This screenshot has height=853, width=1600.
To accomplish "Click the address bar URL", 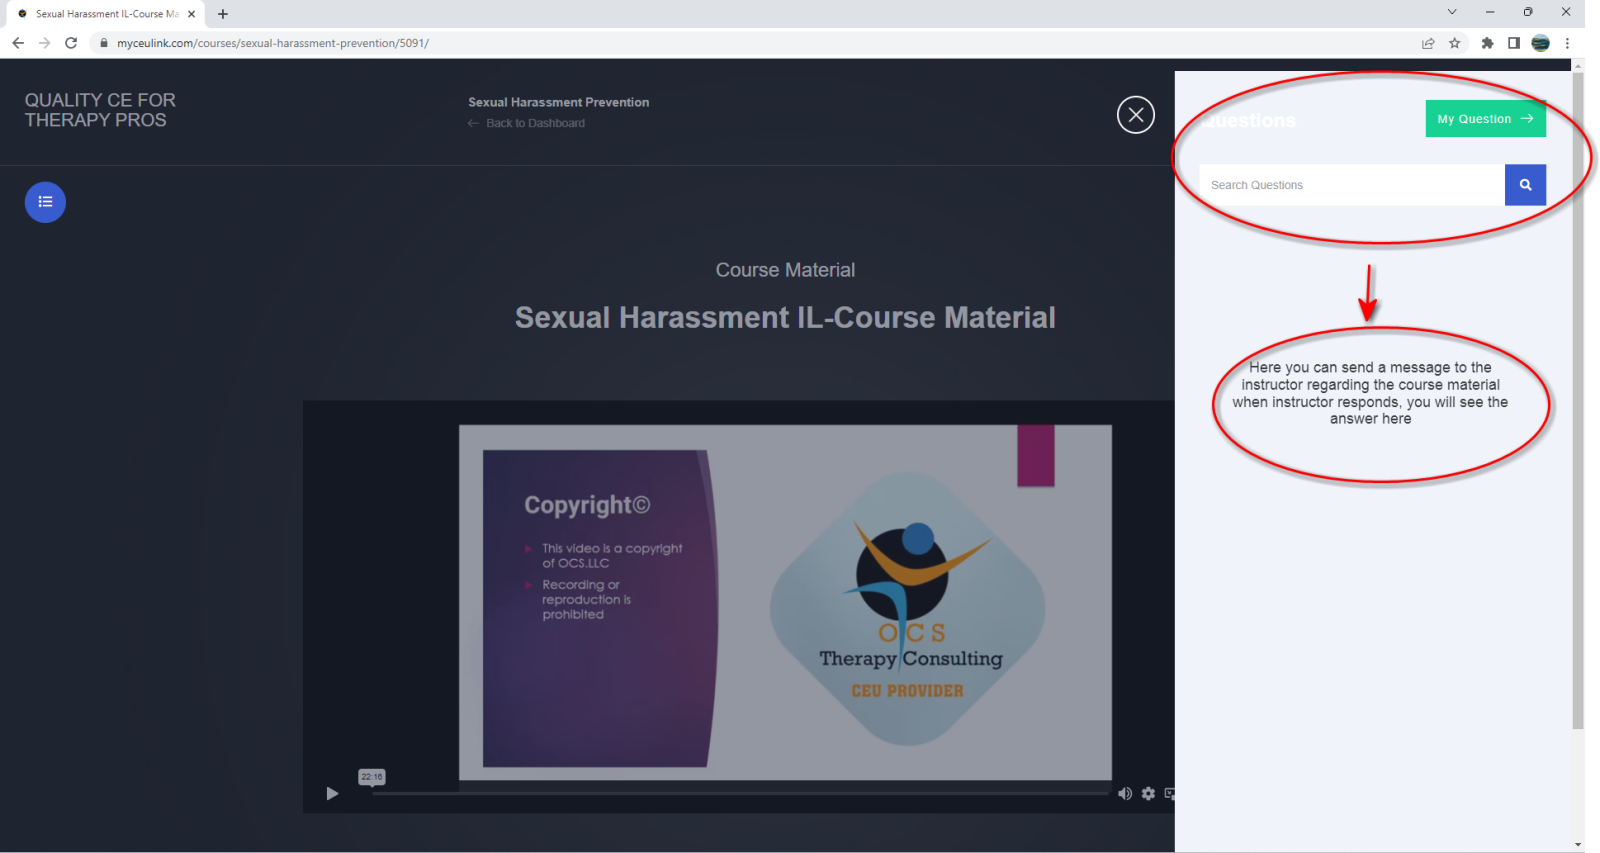I will click(272, 43).
